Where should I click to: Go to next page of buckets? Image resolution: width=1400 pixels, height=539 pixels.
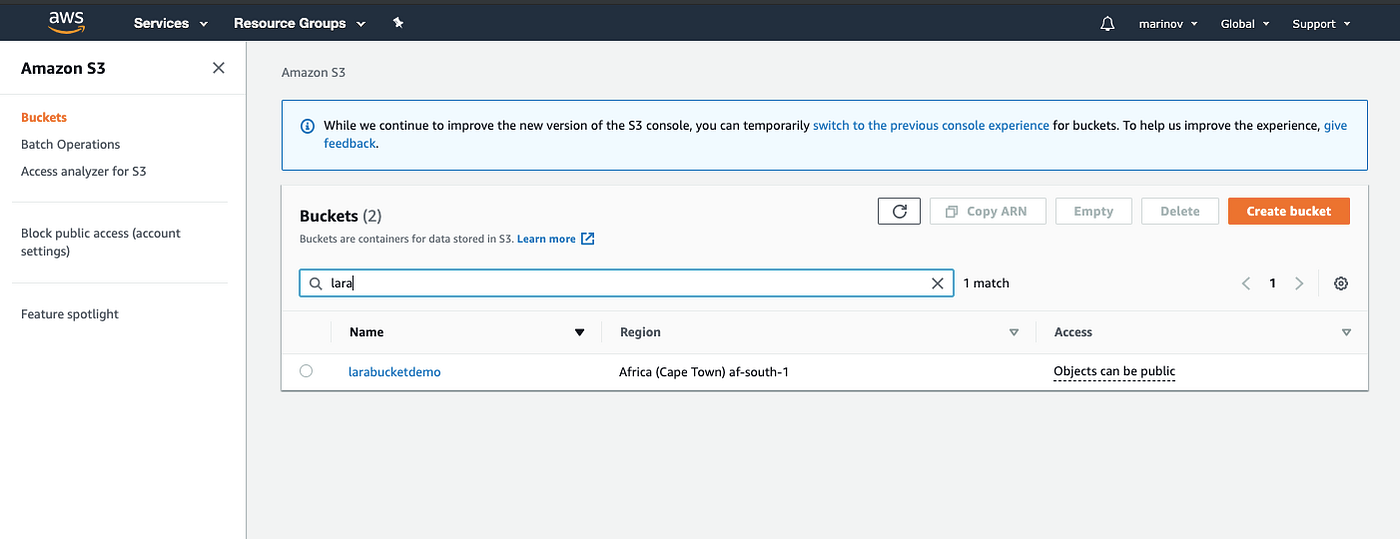(1299, 284)
